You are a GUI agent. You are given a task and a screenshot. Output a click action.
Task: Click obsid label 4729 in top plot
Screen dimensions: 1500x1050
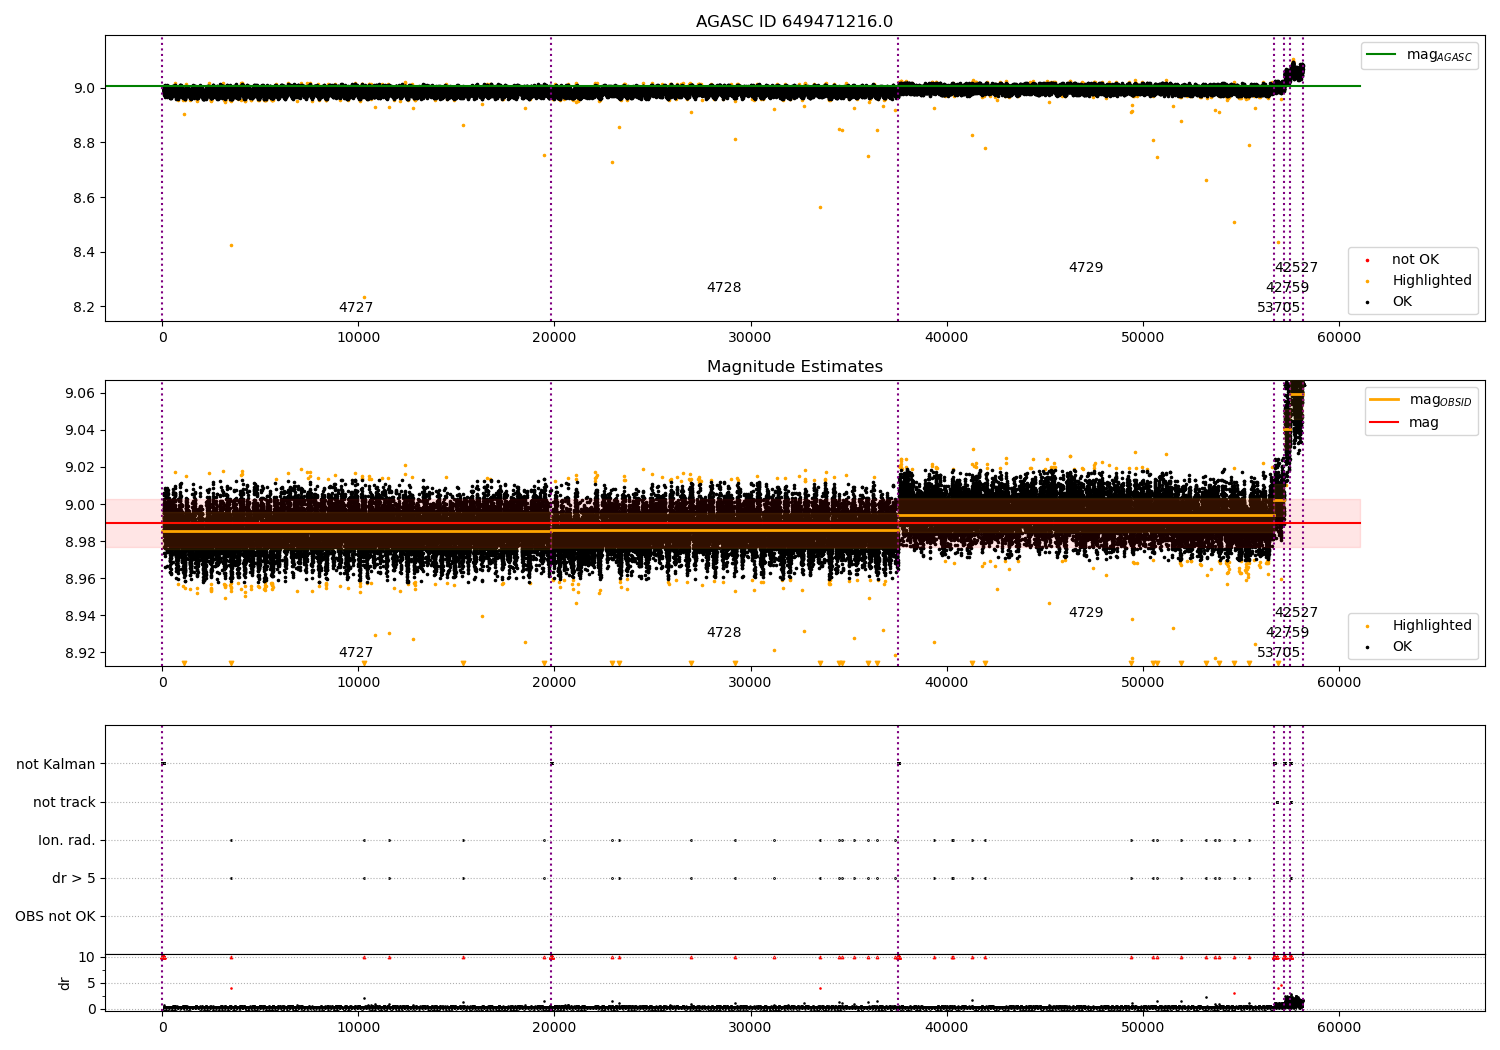click(1086, 268)
